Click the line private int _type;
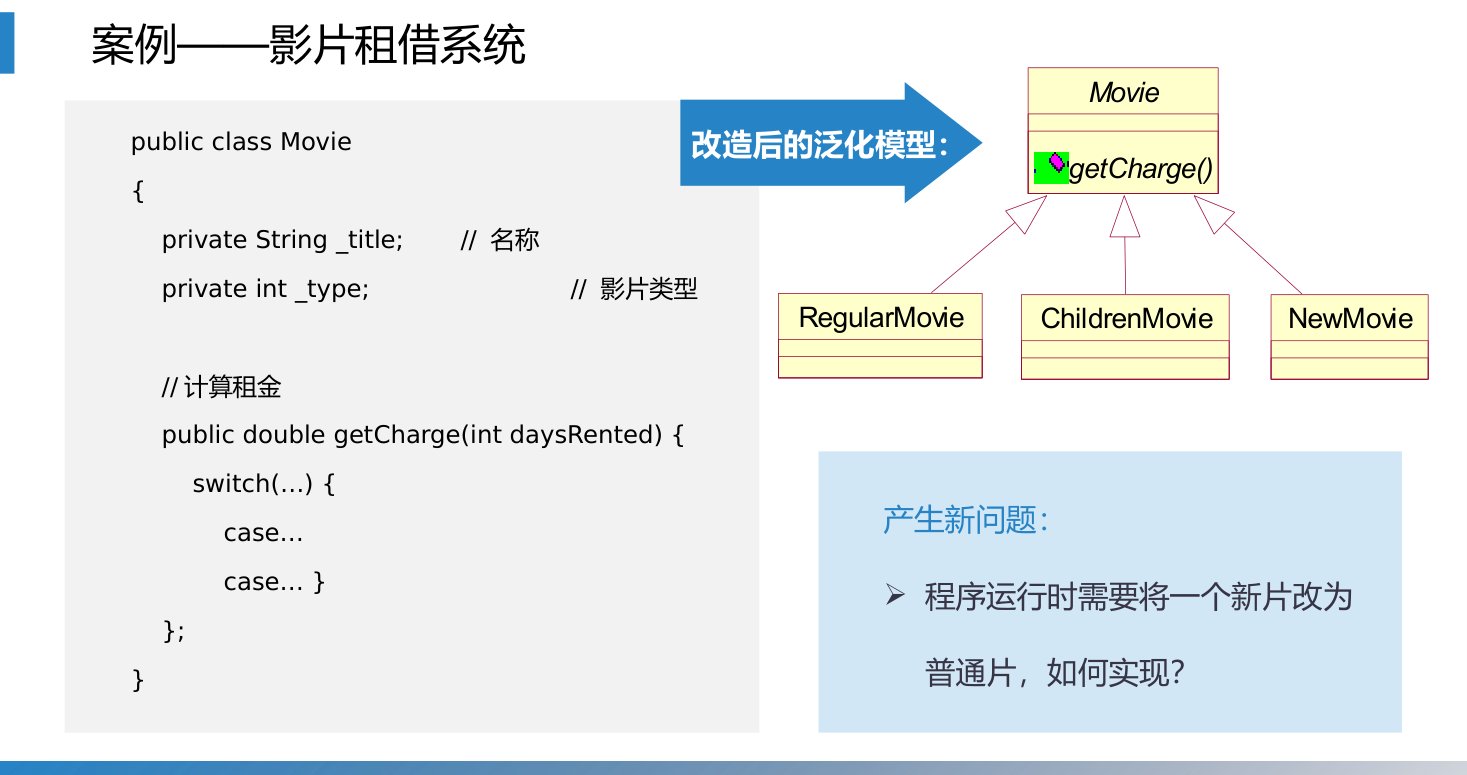This screenshot has width=1467, height=775. click(266, 289)
